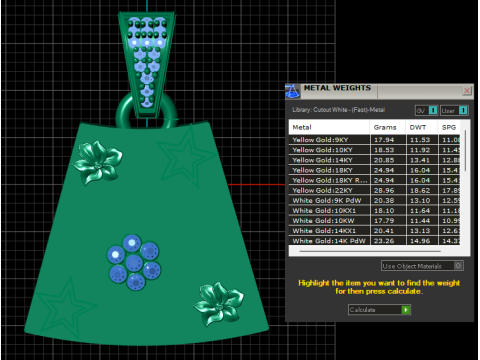Screen dimensions: 480x360
Task: Select the lower-right flower ornament on pendant
Action: (219, 304)
